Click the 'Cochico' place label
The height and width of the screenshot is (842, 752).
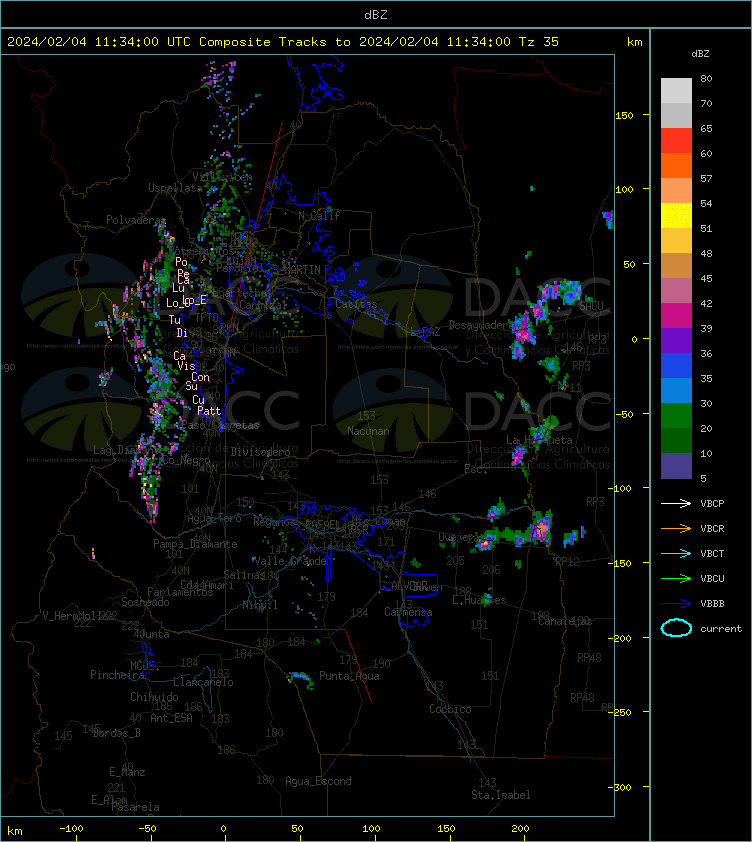[x=450, y=709]
